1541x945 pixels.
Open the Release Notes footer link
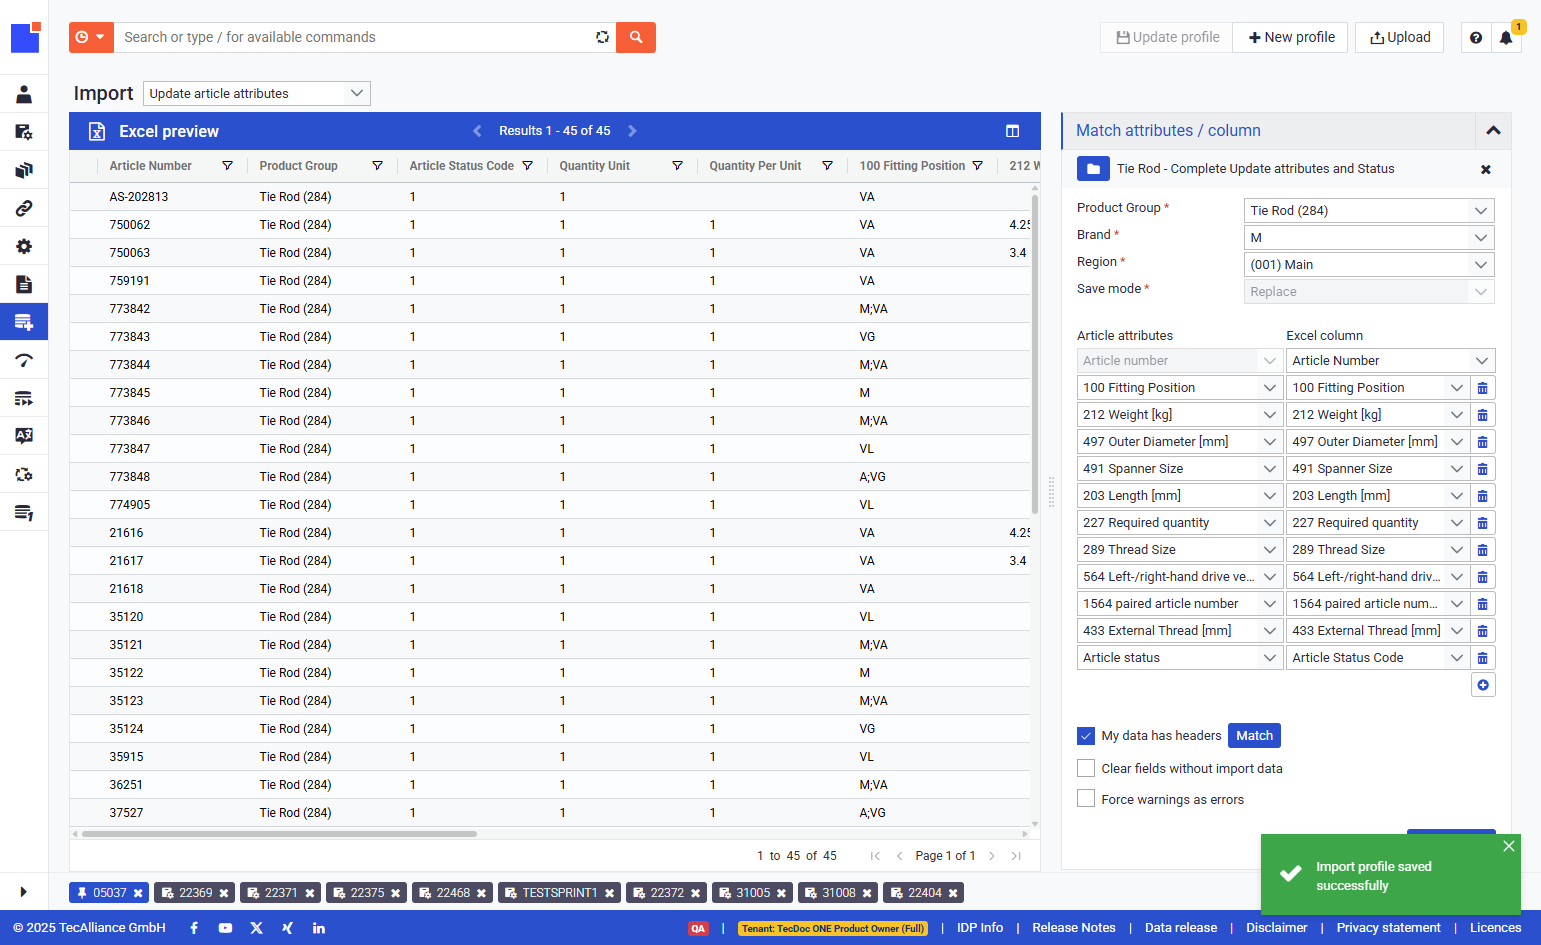pos(1073,928)
